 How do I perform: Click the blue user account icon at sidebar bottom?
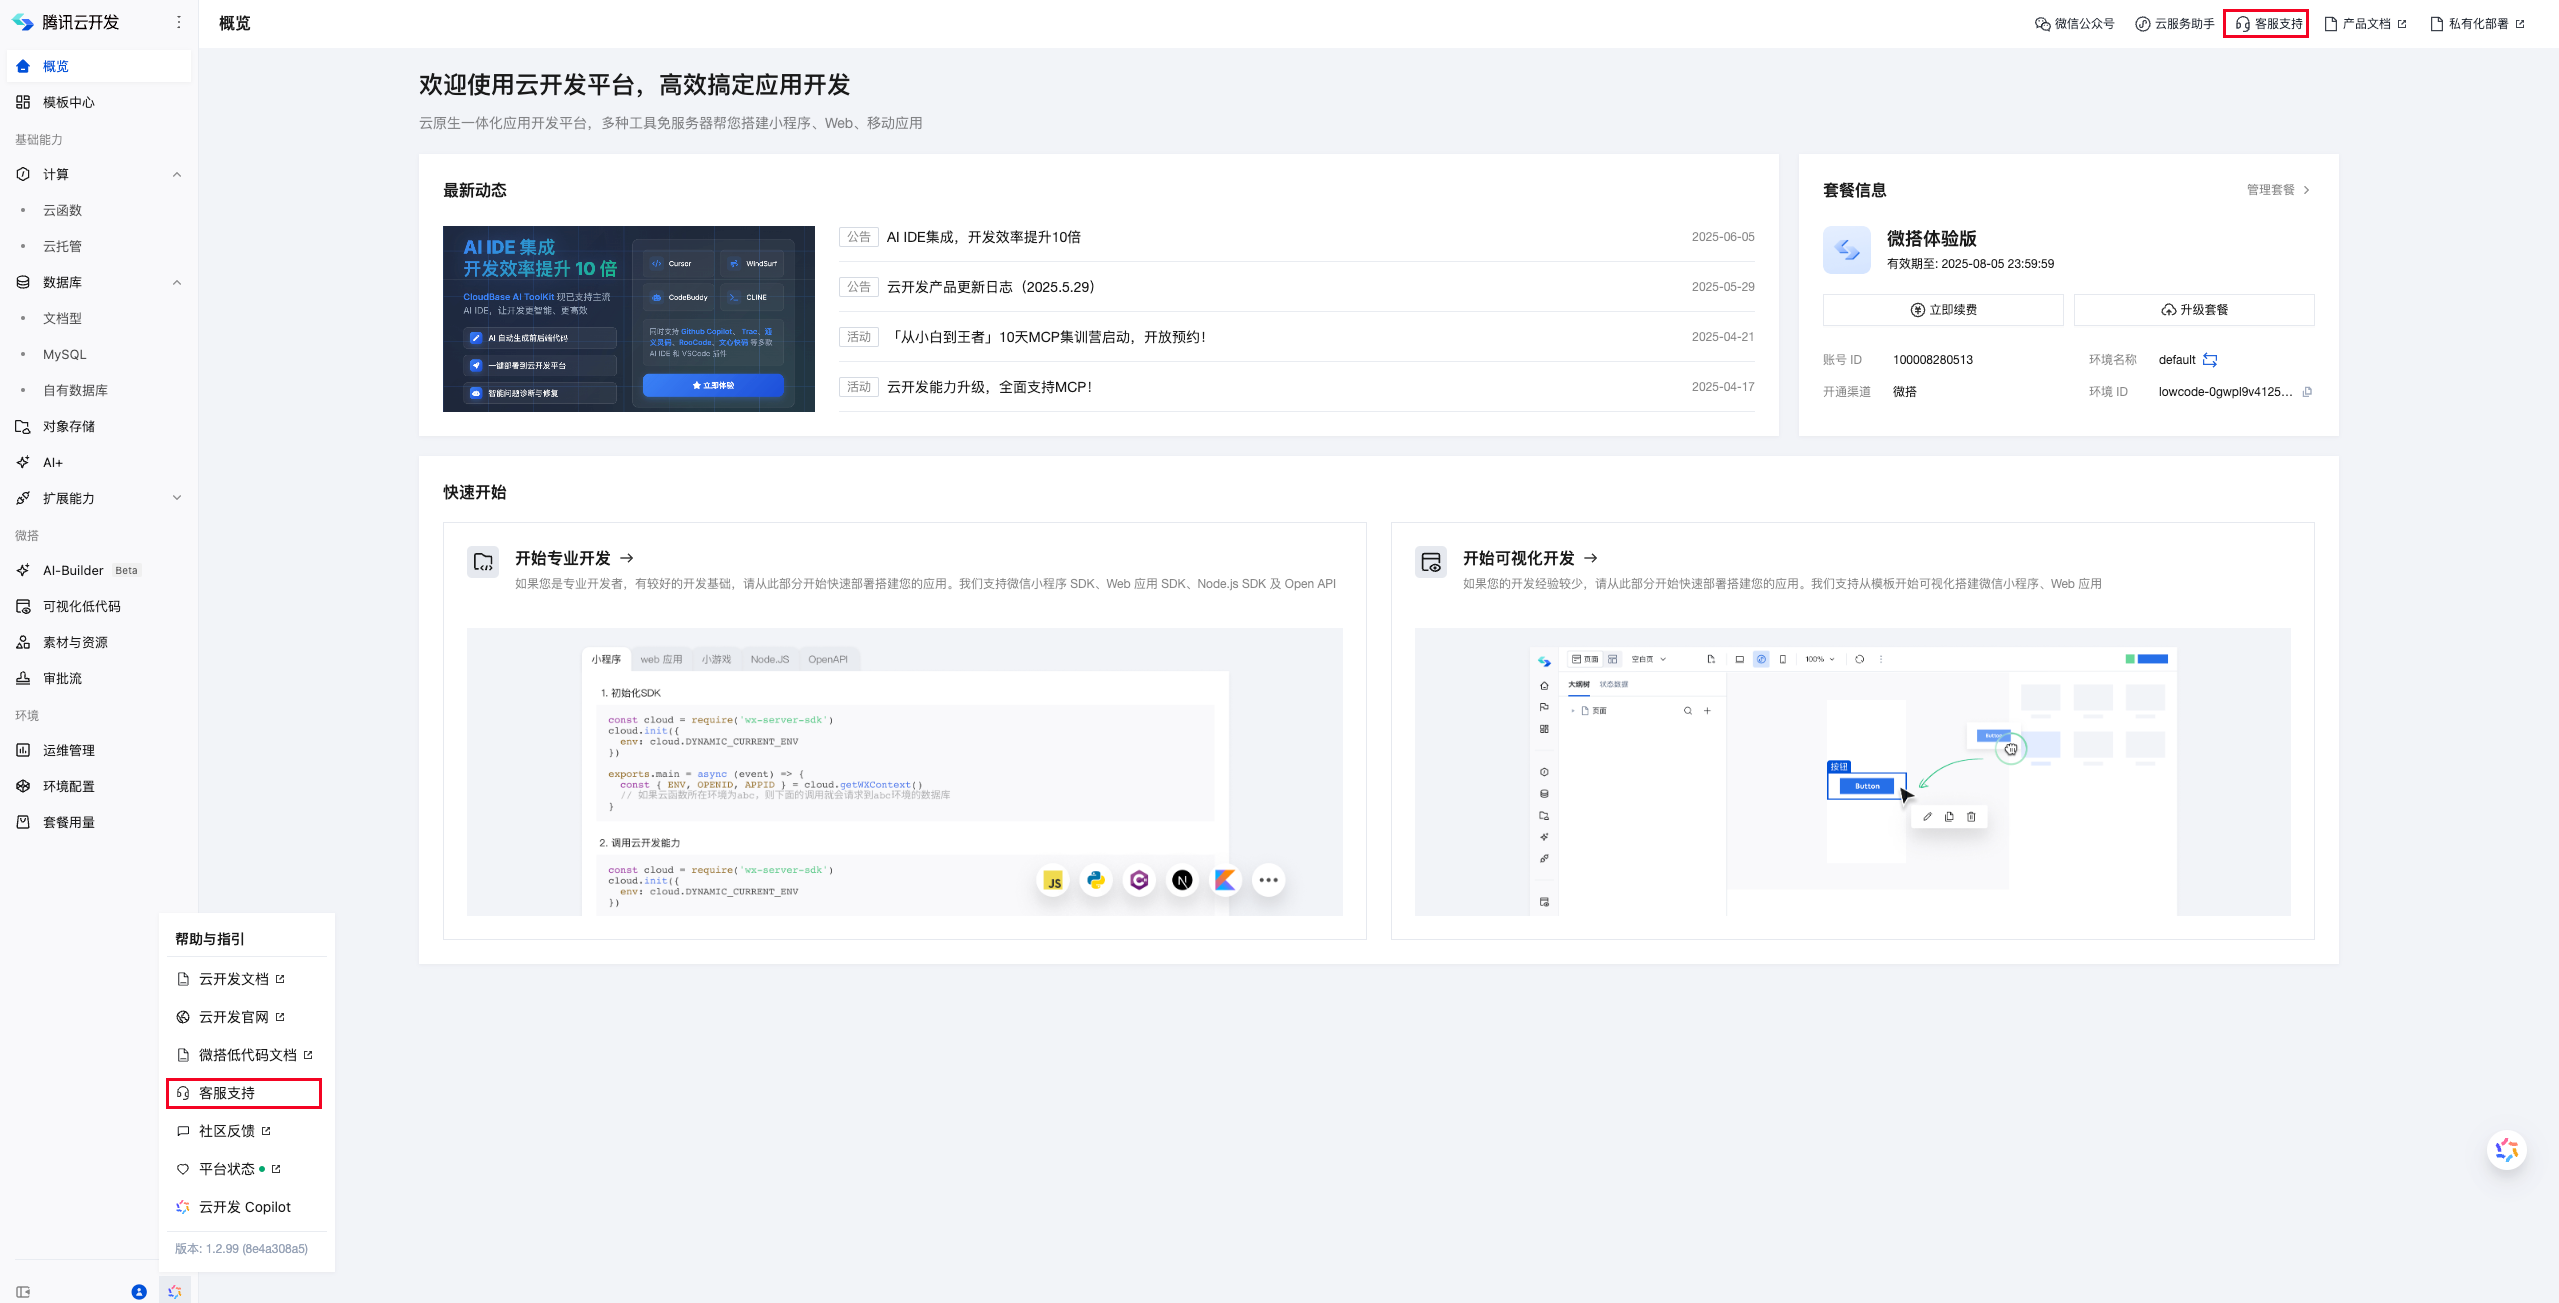click(139, 1292)
